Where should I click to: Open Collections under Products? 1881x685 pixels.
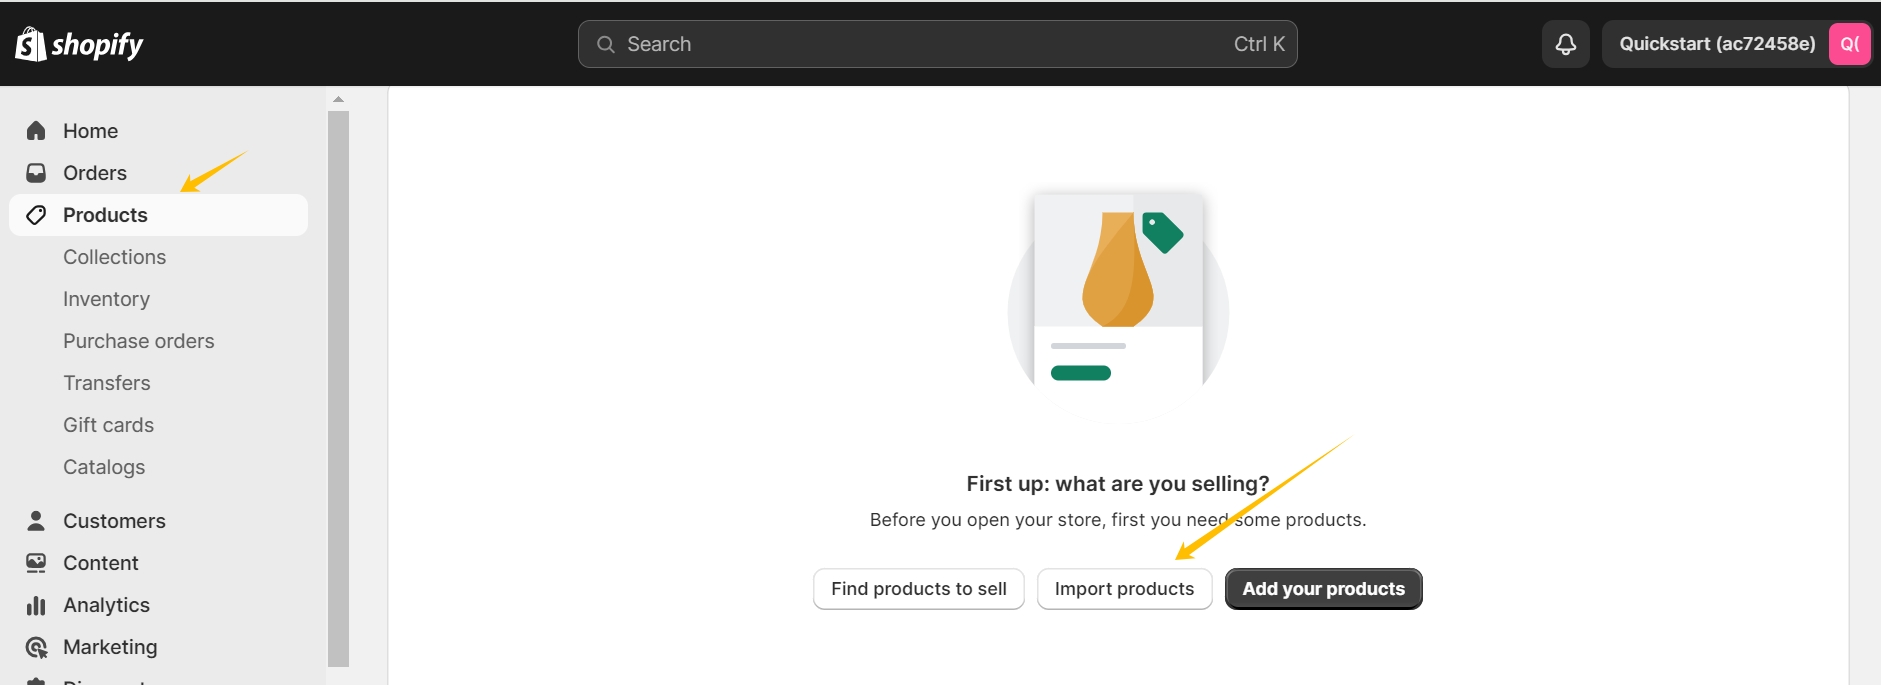tap(114, 257)
